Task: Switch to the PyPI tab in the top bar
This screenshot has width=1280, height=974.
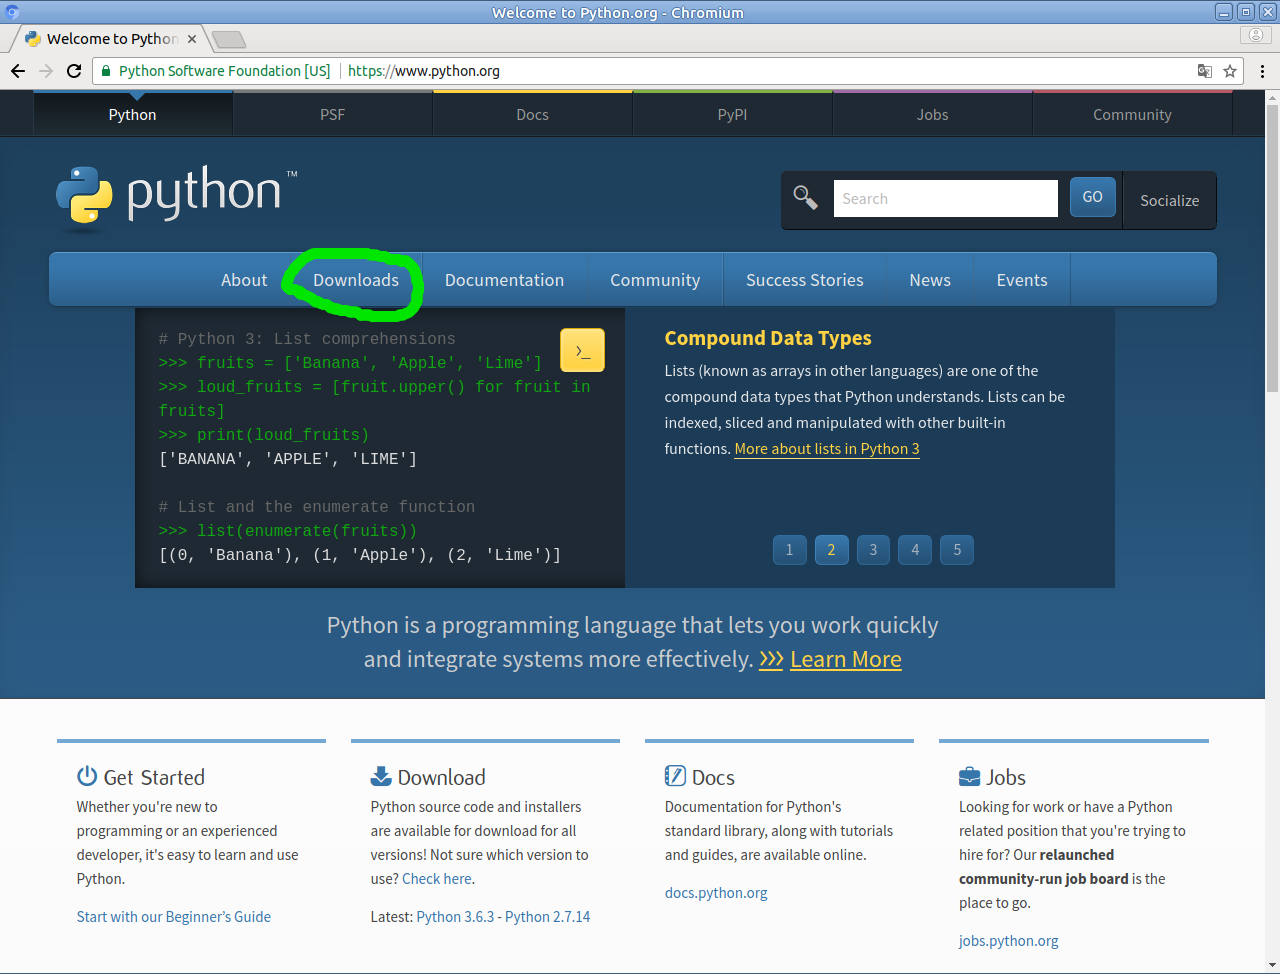Action: (x=732, y=114)
